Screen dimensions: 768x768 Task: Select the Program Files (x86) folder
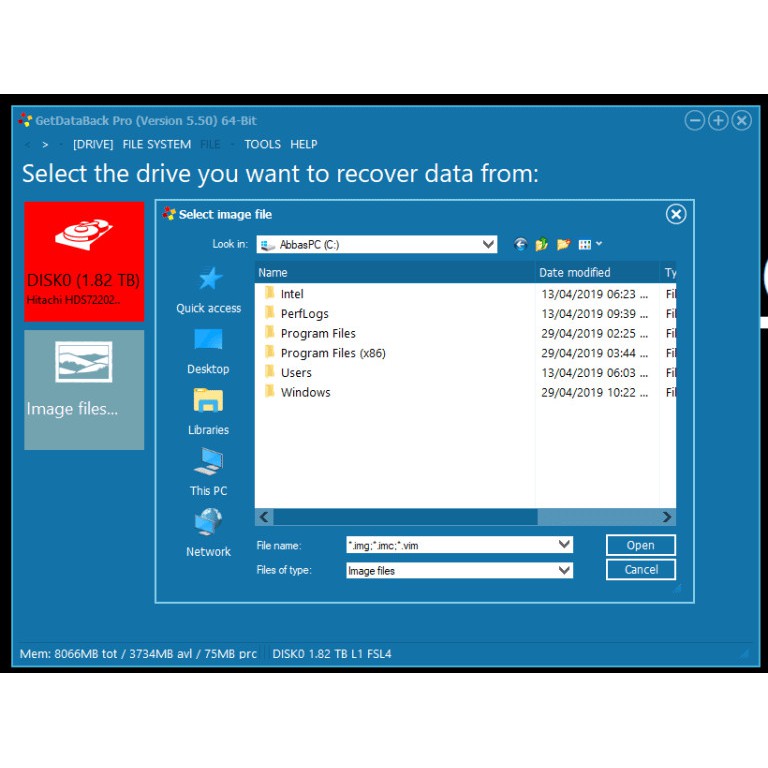tap(333, 353)
